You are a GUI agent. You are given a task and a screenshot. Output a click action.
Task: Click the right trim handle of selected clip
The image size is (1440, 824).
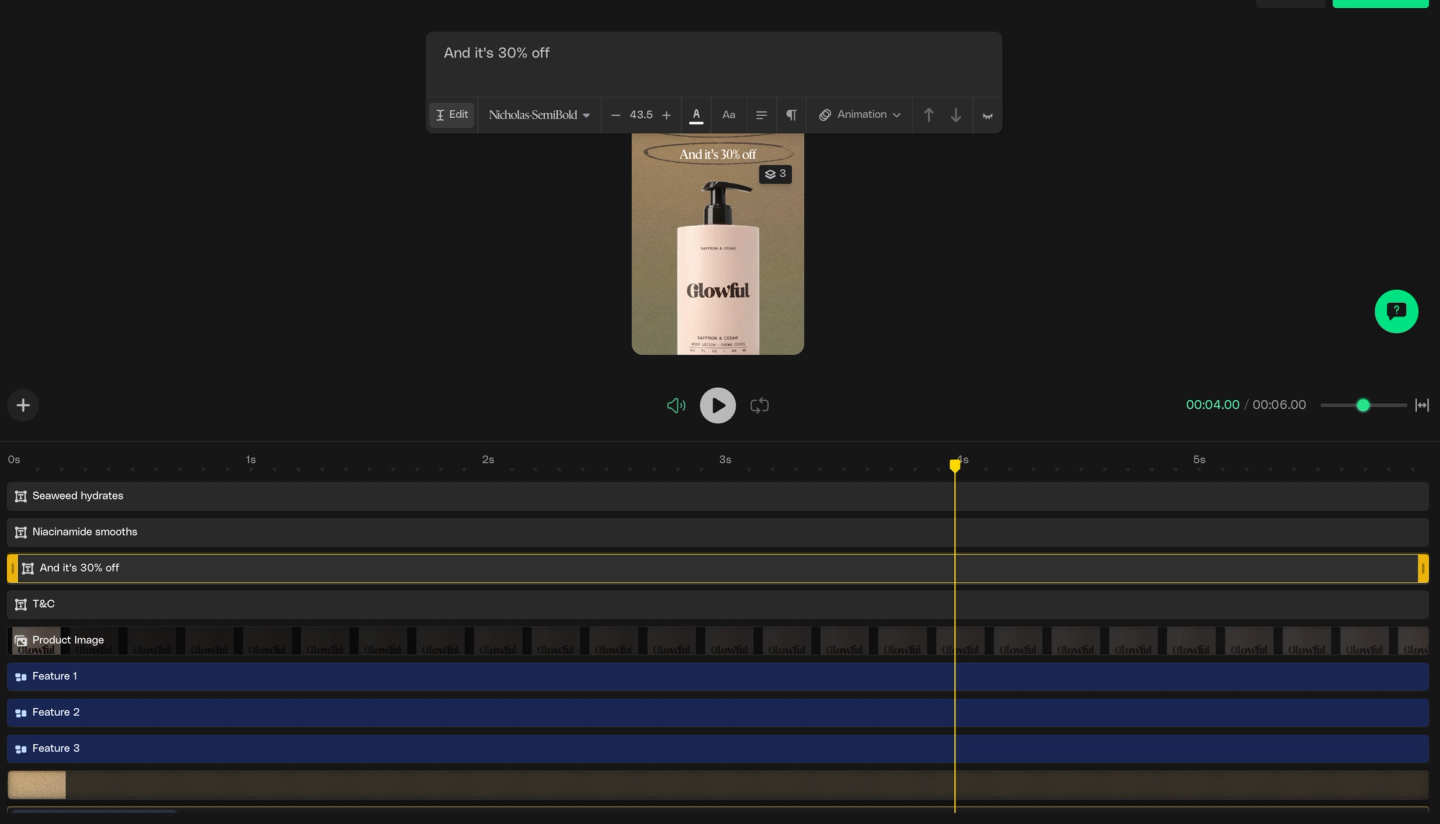[1423, 568]
